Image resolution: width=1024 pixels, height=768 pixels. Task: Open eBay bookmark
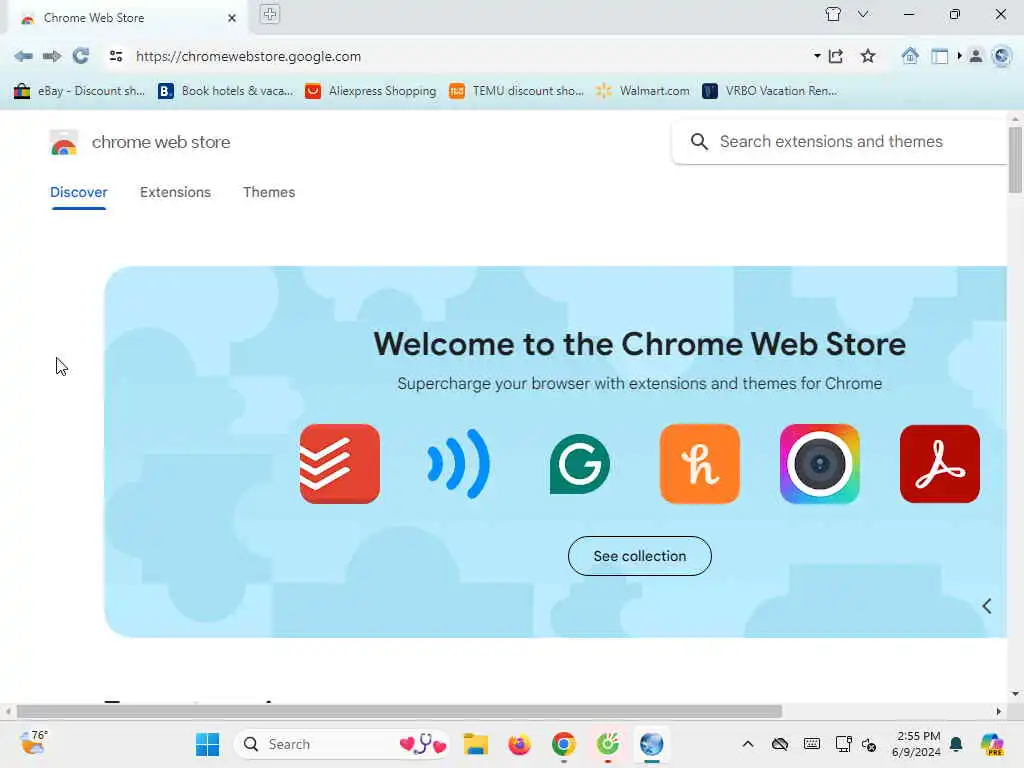79,91
